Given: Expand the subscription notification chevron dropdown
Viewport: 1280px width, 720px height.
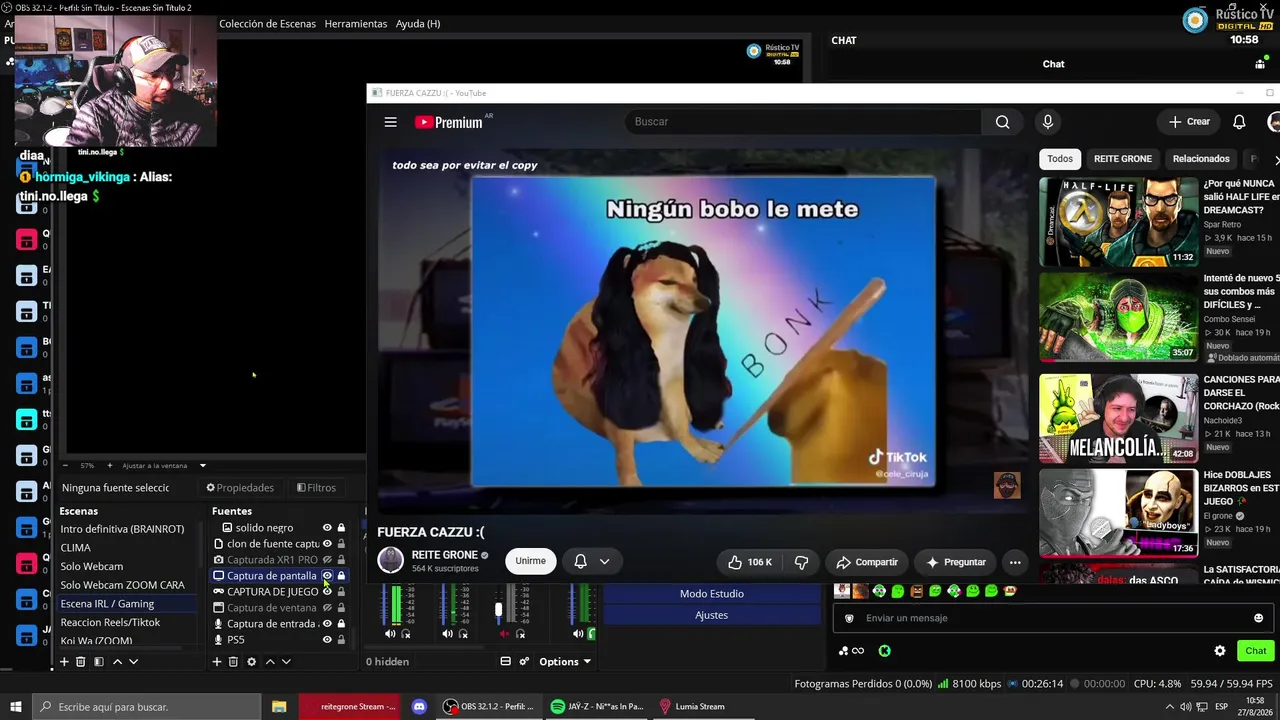Looking at the screenshot, I should (604, 562).
